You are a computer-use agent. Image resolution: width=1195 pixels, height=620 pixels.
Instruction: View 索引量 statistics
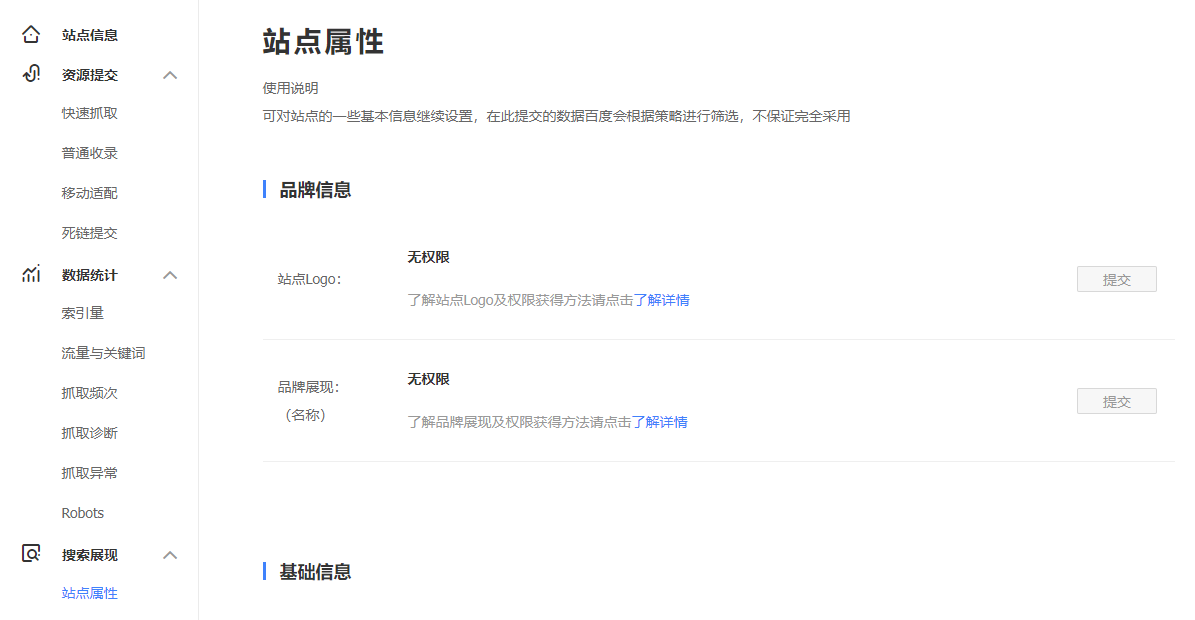click(x=83, y=313)
